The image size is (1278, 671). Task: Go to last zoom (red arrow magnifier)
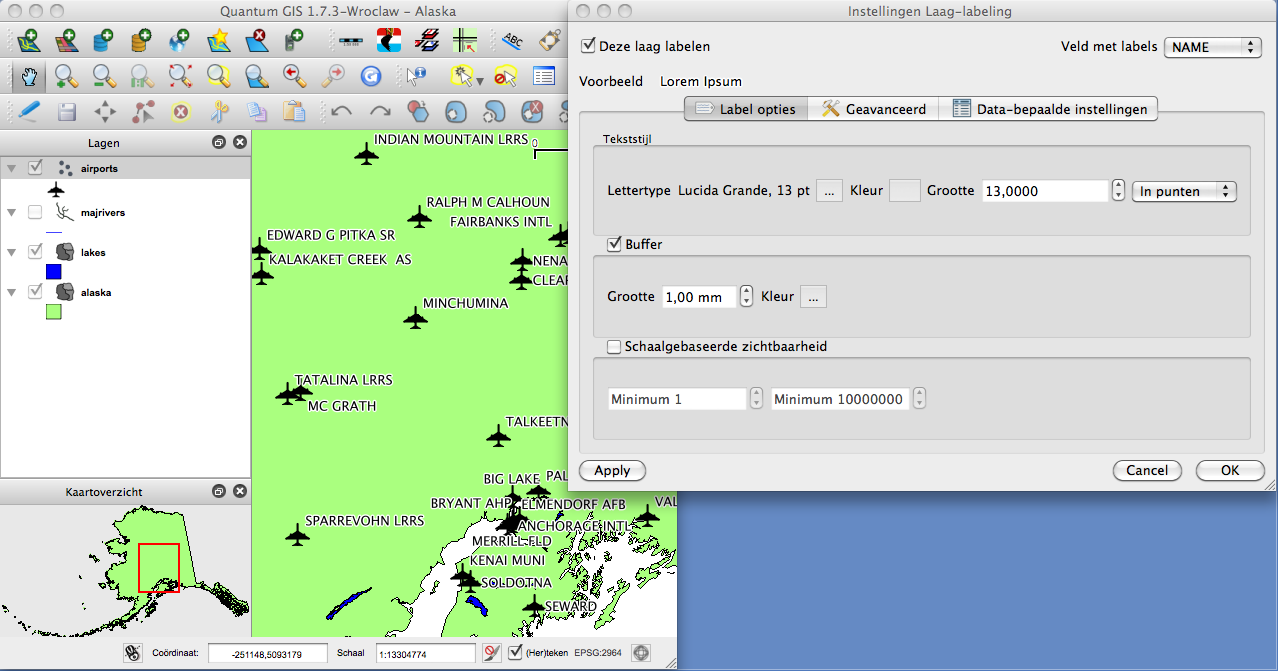click(294, 76)
